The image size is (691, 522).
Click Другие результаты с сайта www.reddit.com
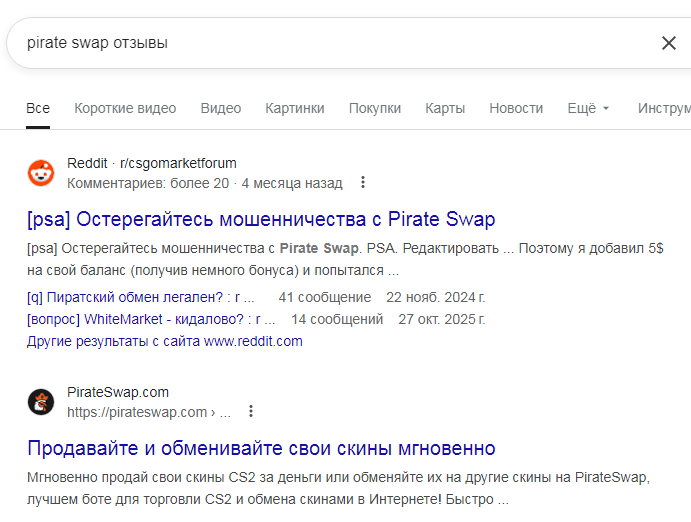tap(164, 341)
